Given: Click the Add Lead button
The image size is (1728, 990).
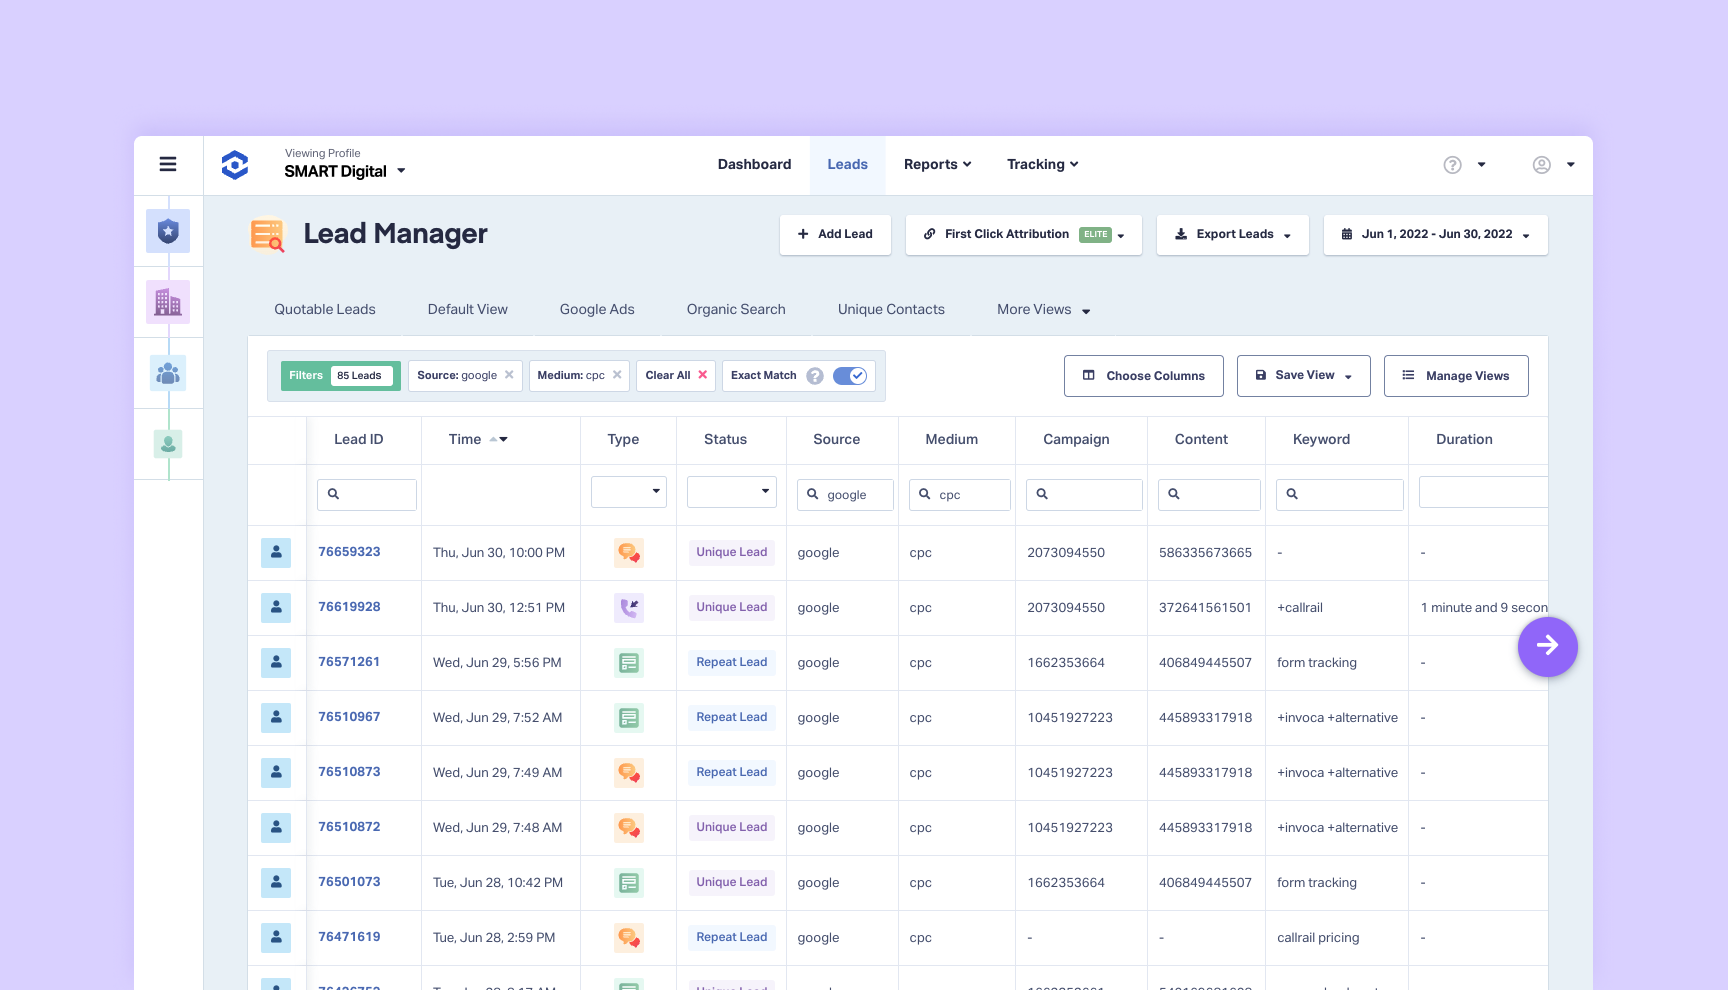Looking at the screenshot, I should (835, 235).
